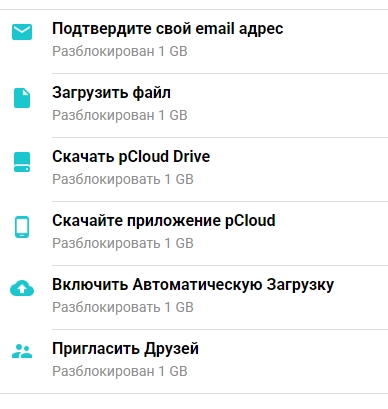Screen dimensions: 388x409
Task: Click the smartphone app icon
Action: (22, 227)
